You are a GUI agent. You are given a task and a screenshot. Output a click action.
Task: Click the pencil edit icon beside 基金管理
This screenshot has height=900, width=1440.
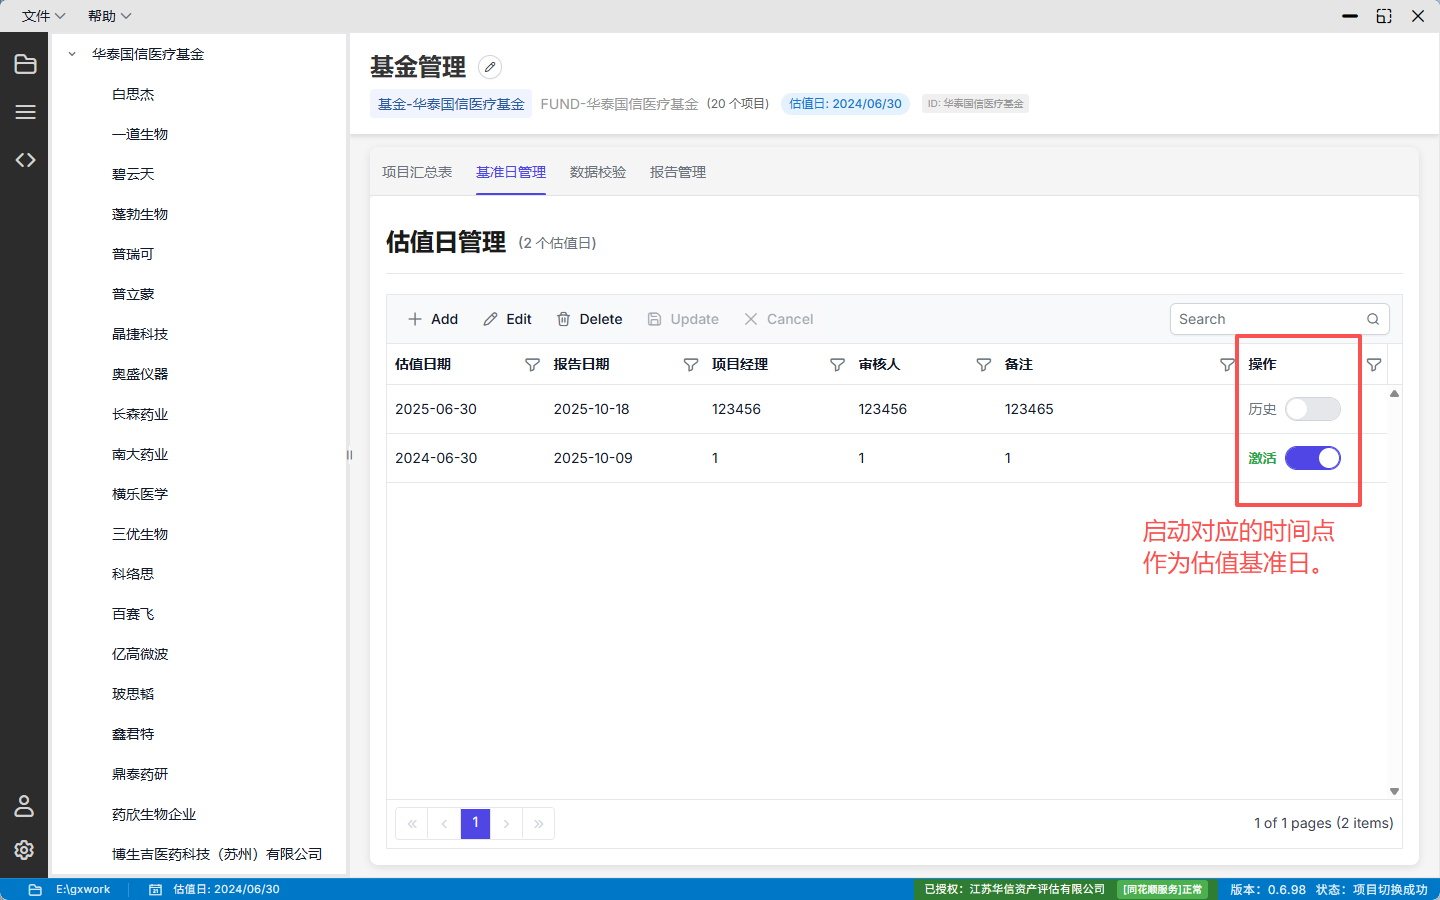(490, 67)
